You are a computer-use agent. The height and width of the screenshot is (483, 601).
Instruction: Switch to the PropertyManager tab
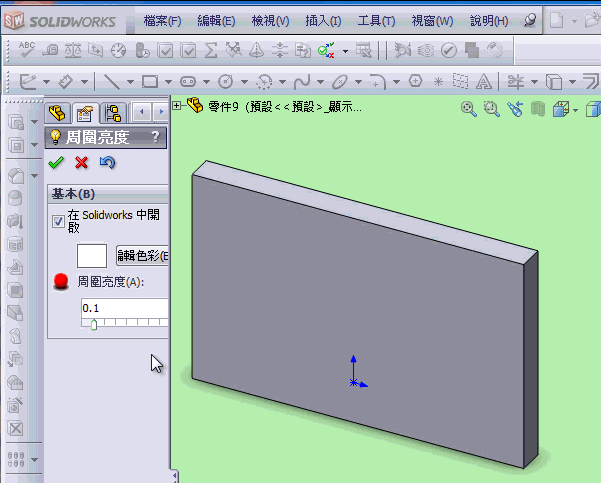(x=85, y=113)
